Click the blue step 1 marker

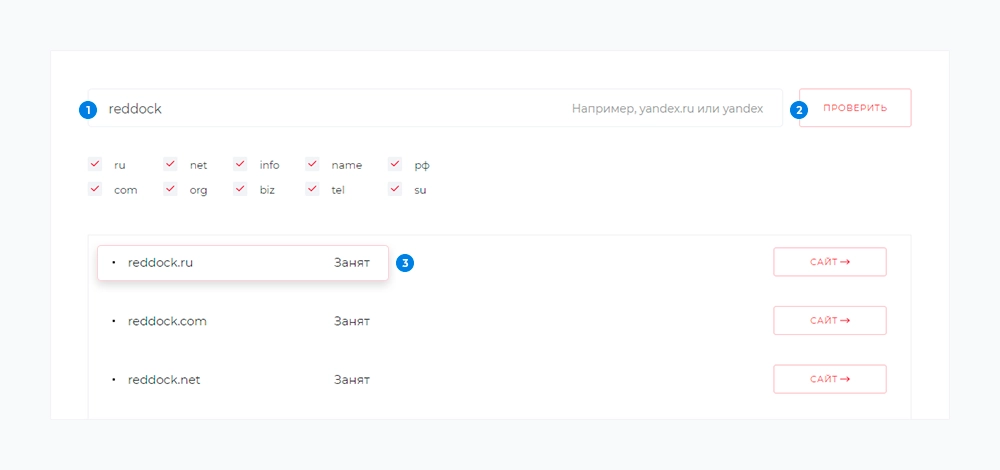(88, 110)
